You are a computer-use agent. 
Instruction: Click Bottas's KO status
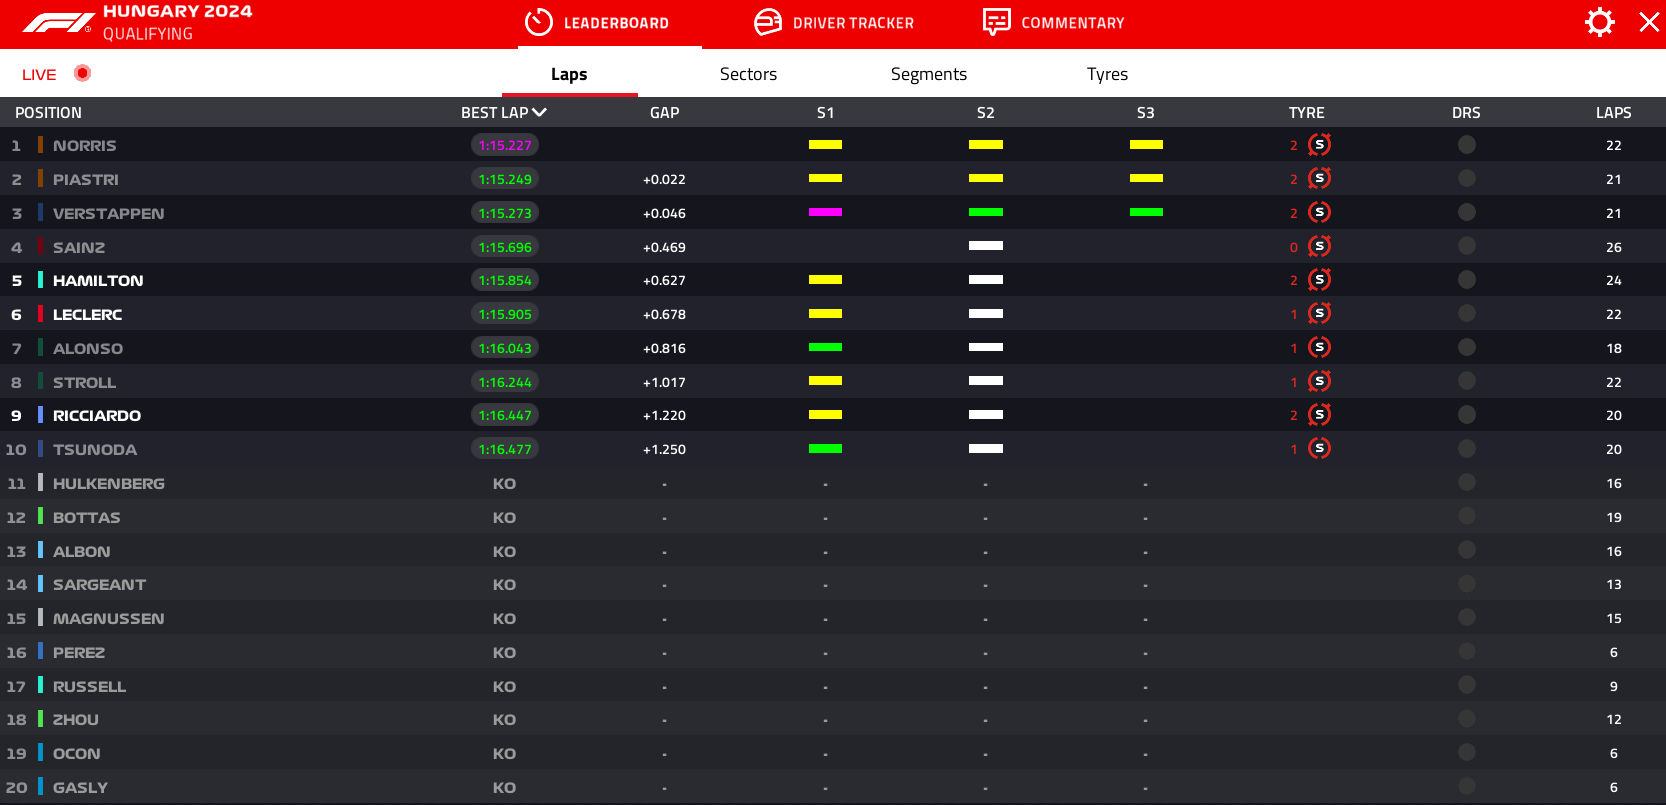click(504, 518)
